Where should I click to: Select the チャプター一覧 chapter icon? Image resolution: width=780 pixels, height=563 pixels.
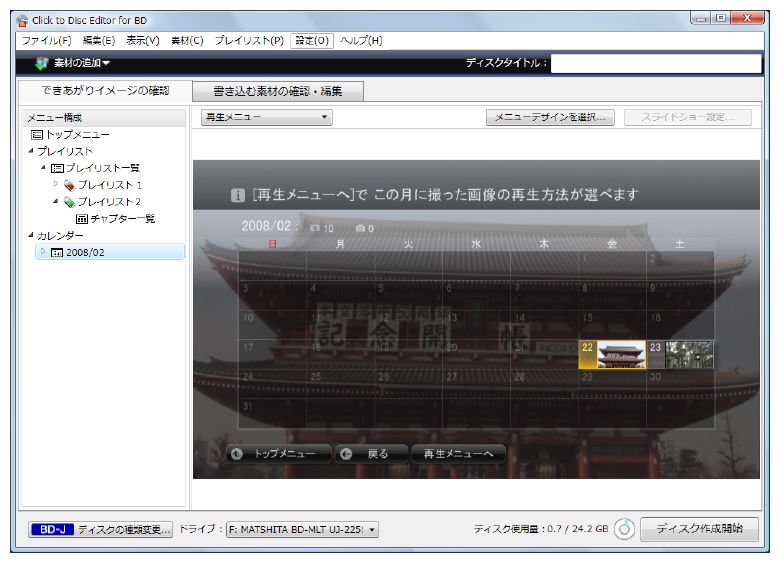point(82,219)
